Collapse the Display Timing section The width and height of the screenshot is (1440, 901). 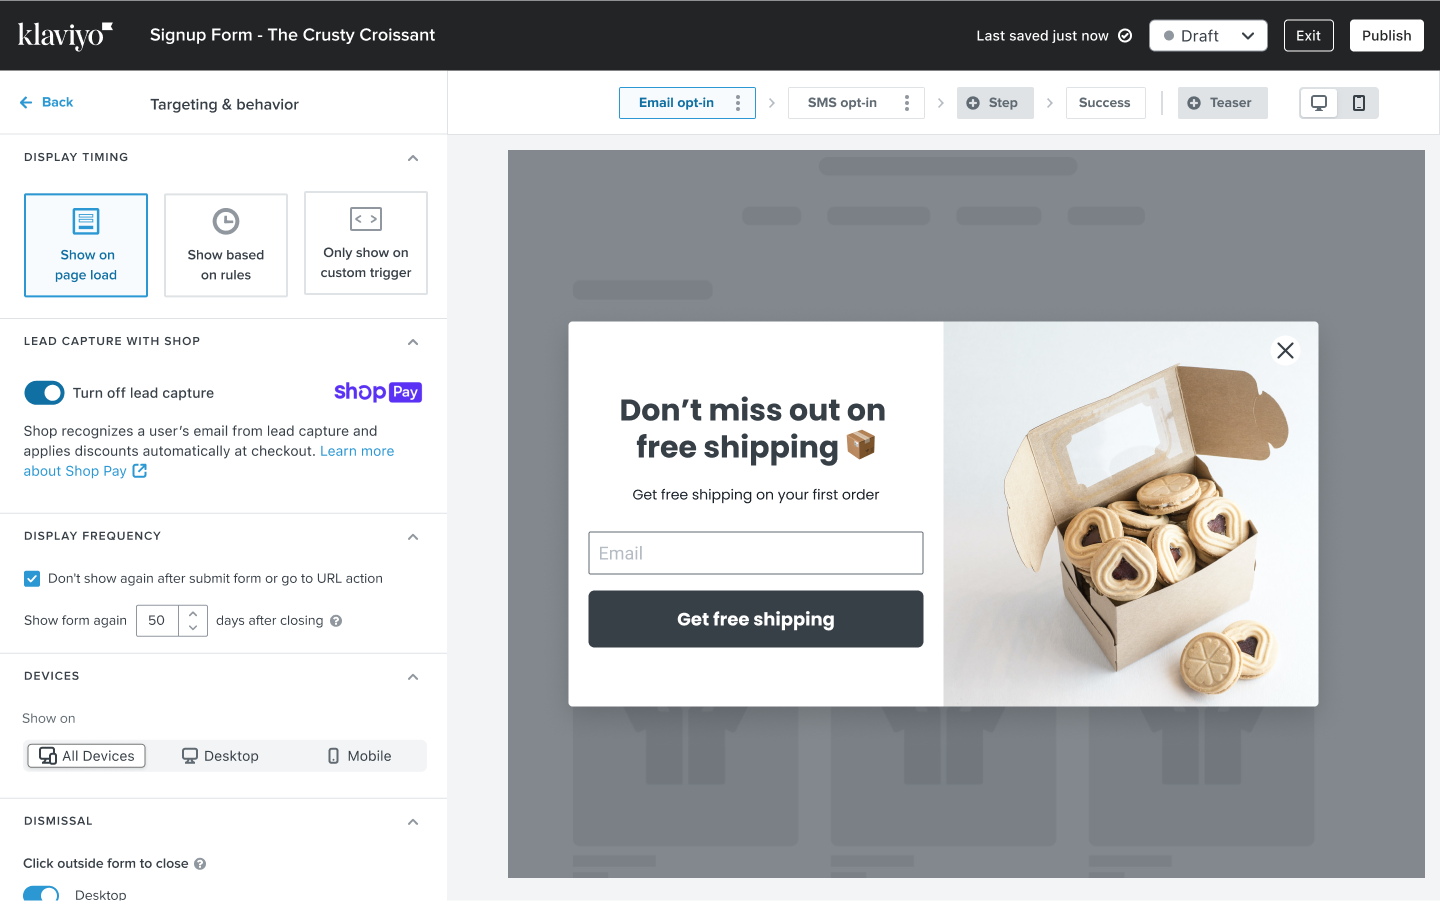[x=413, y=158]
